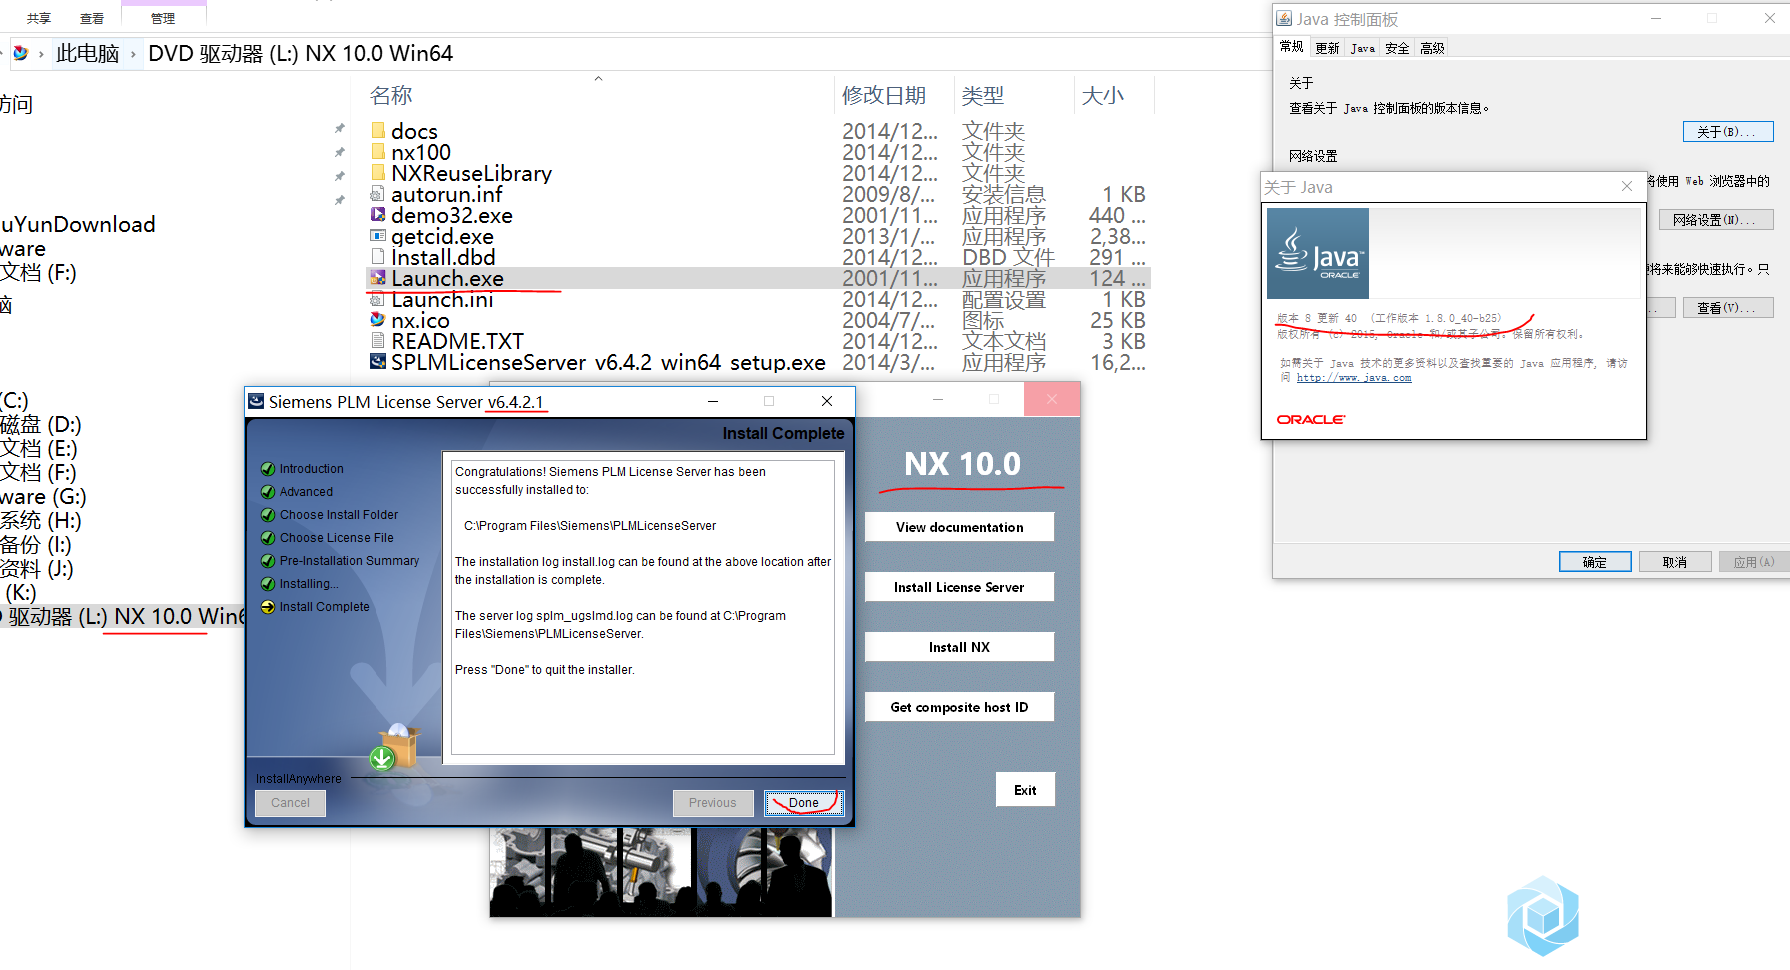Sort files by the 大小 column
This screenshot has width=1790, height=970.
[1103, 95]
